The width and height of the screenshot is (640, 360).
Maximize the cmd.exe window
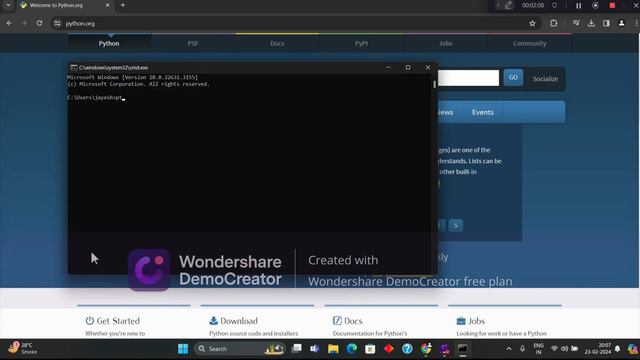pyautogui.click(x=408, y=67)
